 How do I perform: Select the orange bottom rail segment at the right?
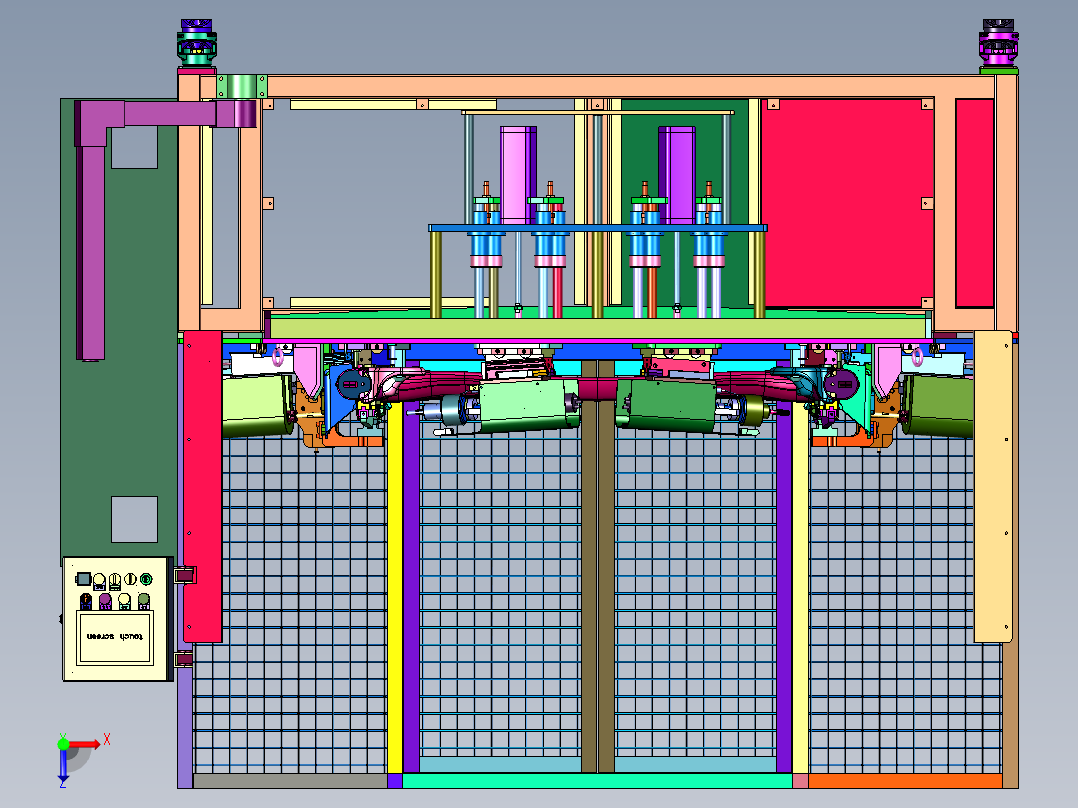coord(905,780)
